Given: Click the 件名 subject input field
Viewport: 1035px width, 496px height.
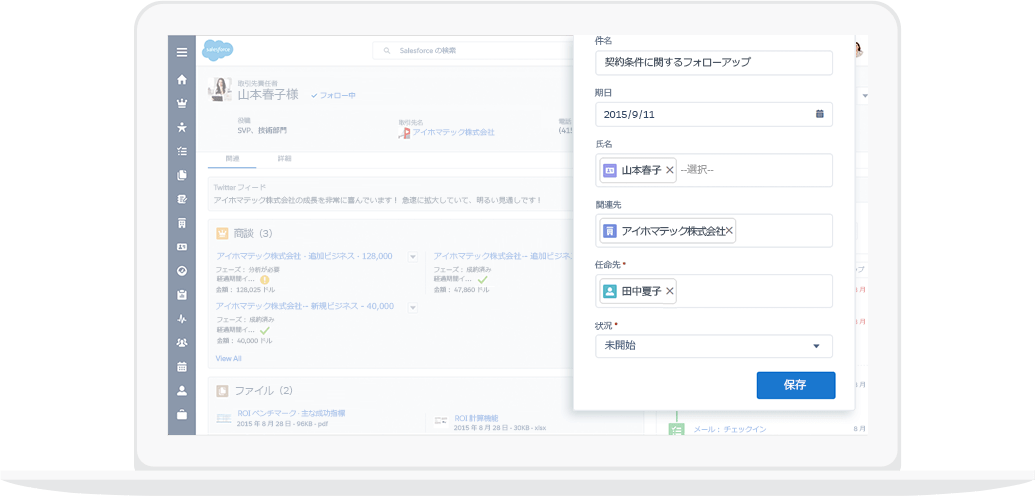Looking at the screenshot, I should click(713, 62).
